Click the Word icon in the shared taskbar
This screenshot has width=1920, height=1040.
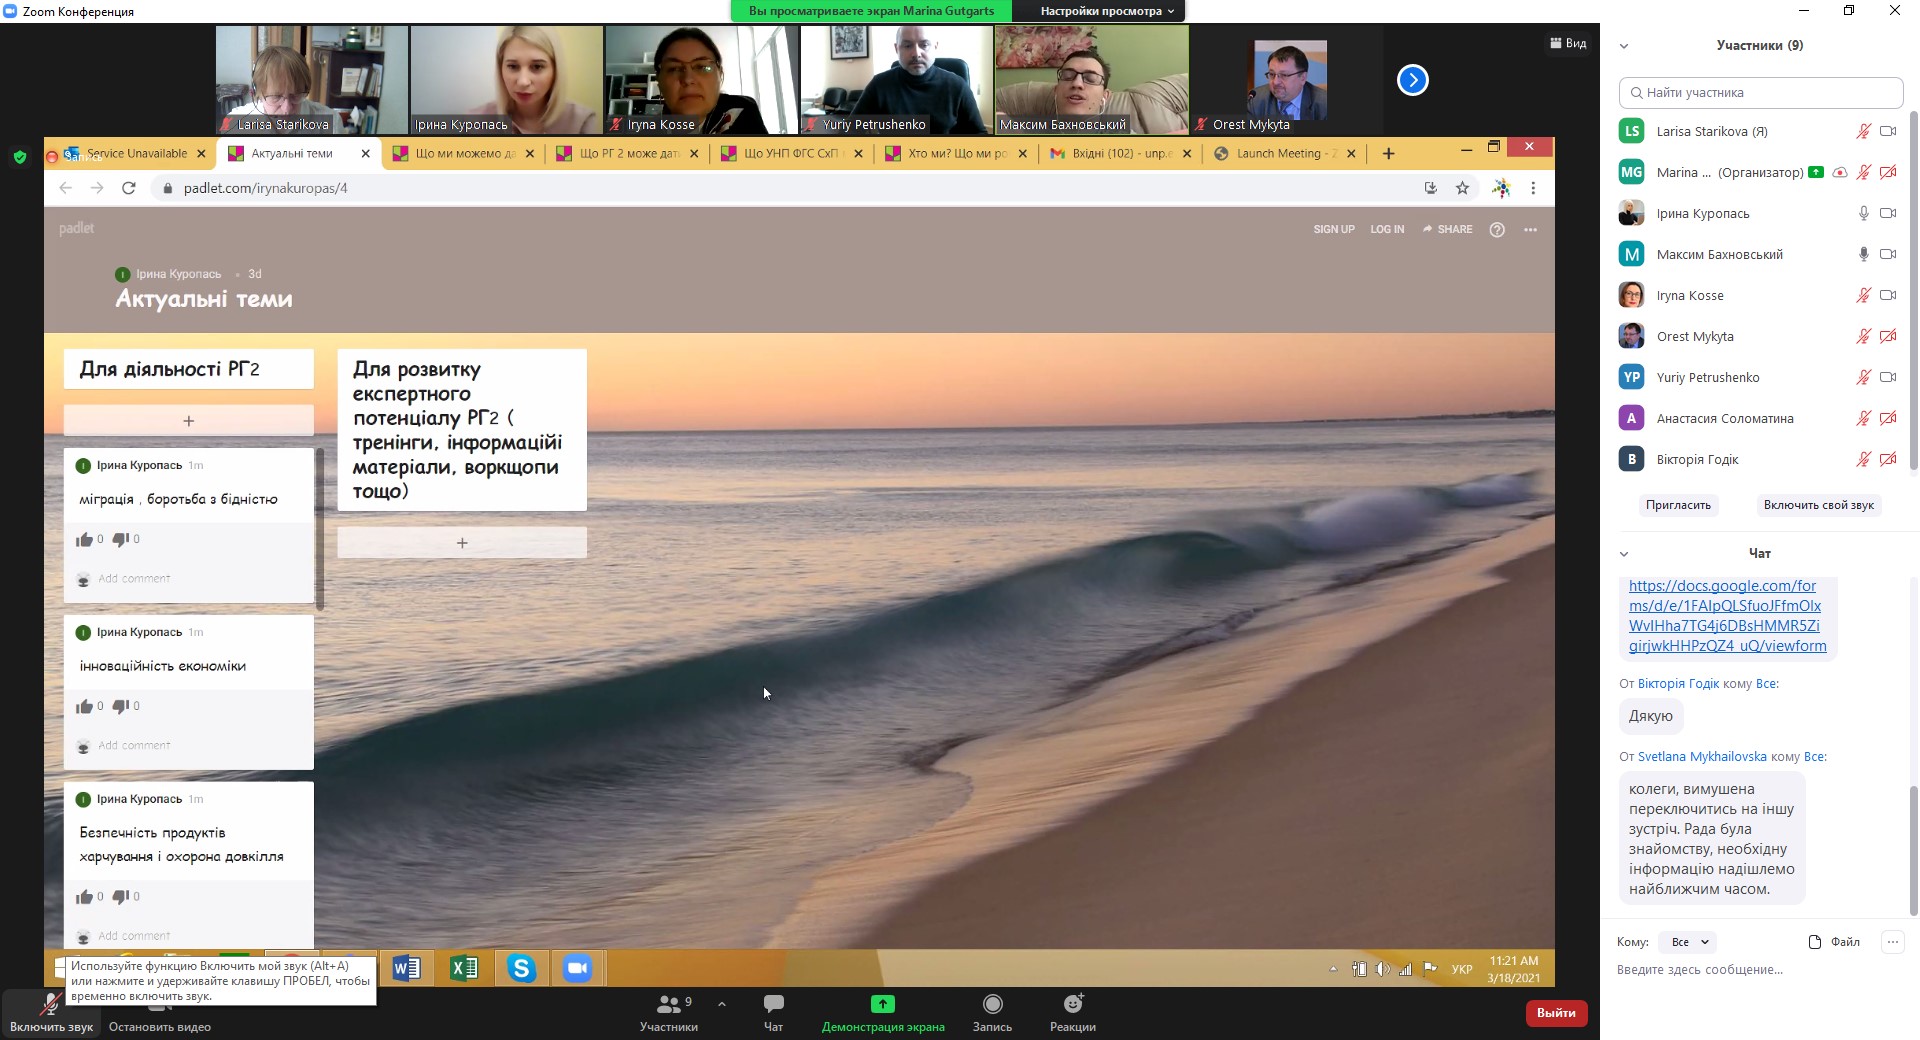(x=406, y=968)
